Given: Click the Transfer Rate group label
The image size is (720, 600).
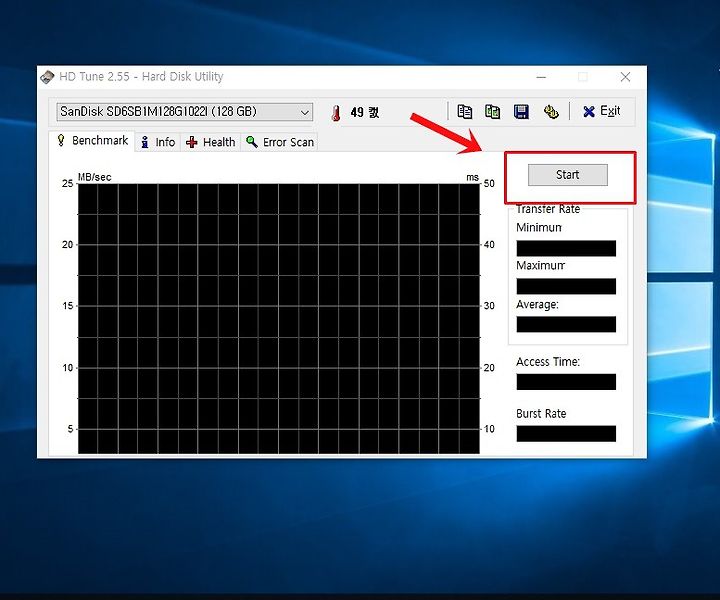Looking at the screenshot, I should pyautogui.click(x=548, y=209).
